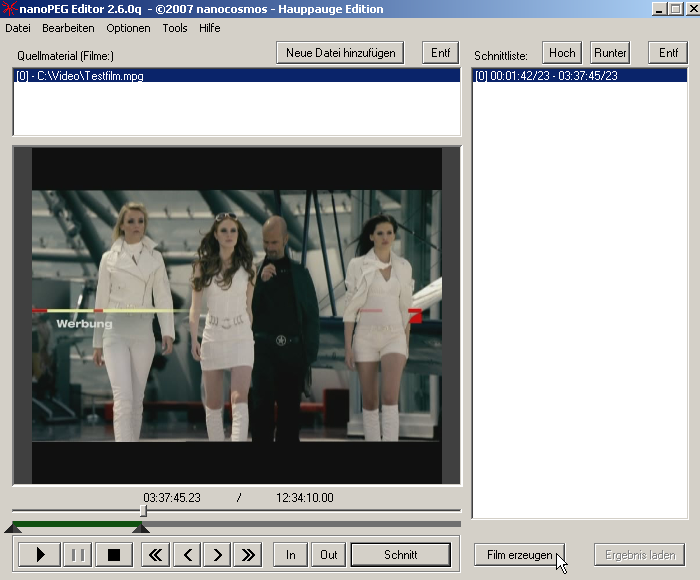Step forward one frame with the right arrow
This screenshot has height=580, width=700.
pos(218,555)
